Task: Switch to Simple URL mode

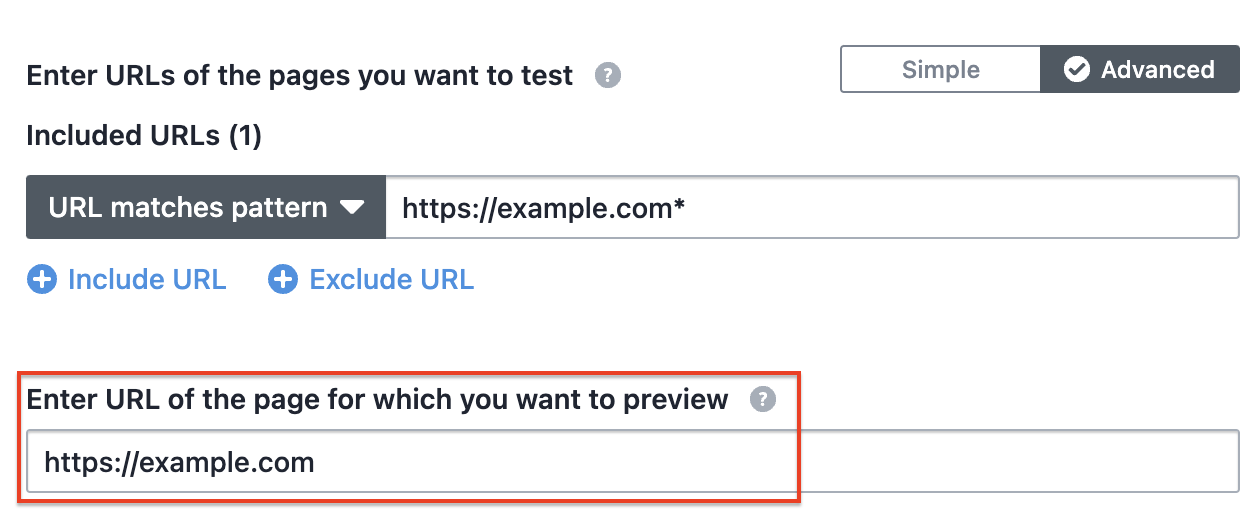Action: pyautogui.click(x=941, y=69)
